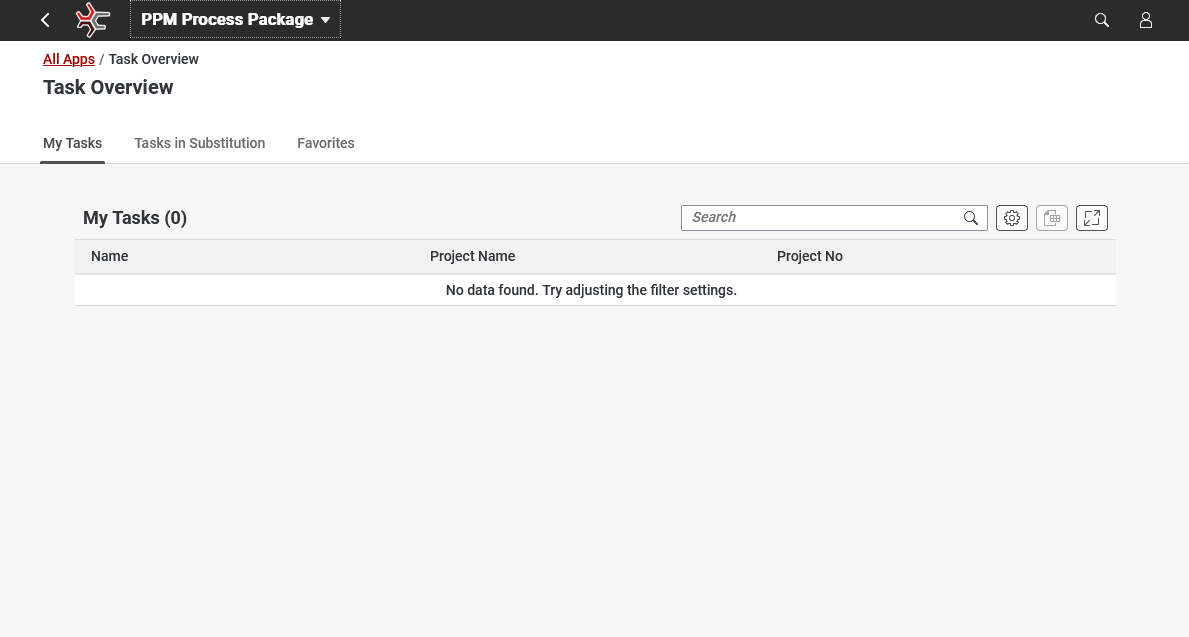This screenshot has width=1189, height=637.
Task: Click the export to spreadsheet icon
Action: click(x=1052, y=218)
